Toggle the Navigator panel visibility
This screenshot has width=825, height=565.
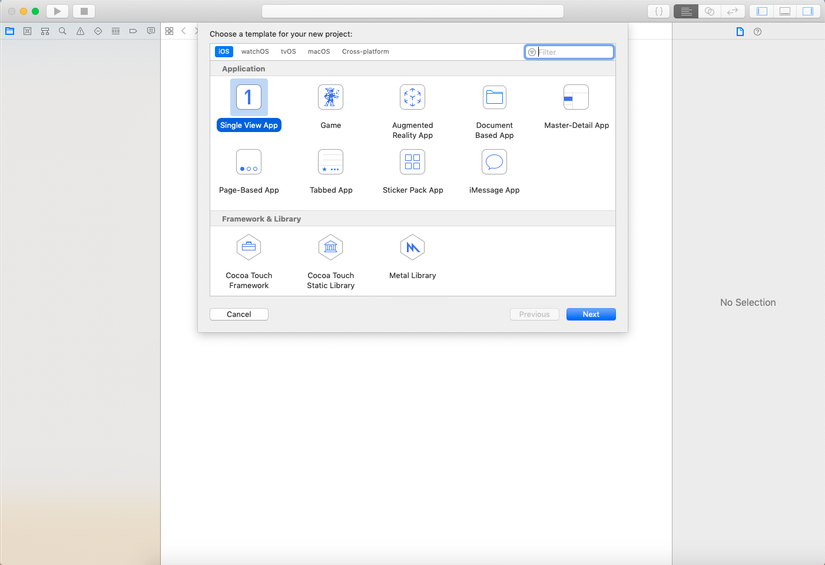click(x=762, y=11)
